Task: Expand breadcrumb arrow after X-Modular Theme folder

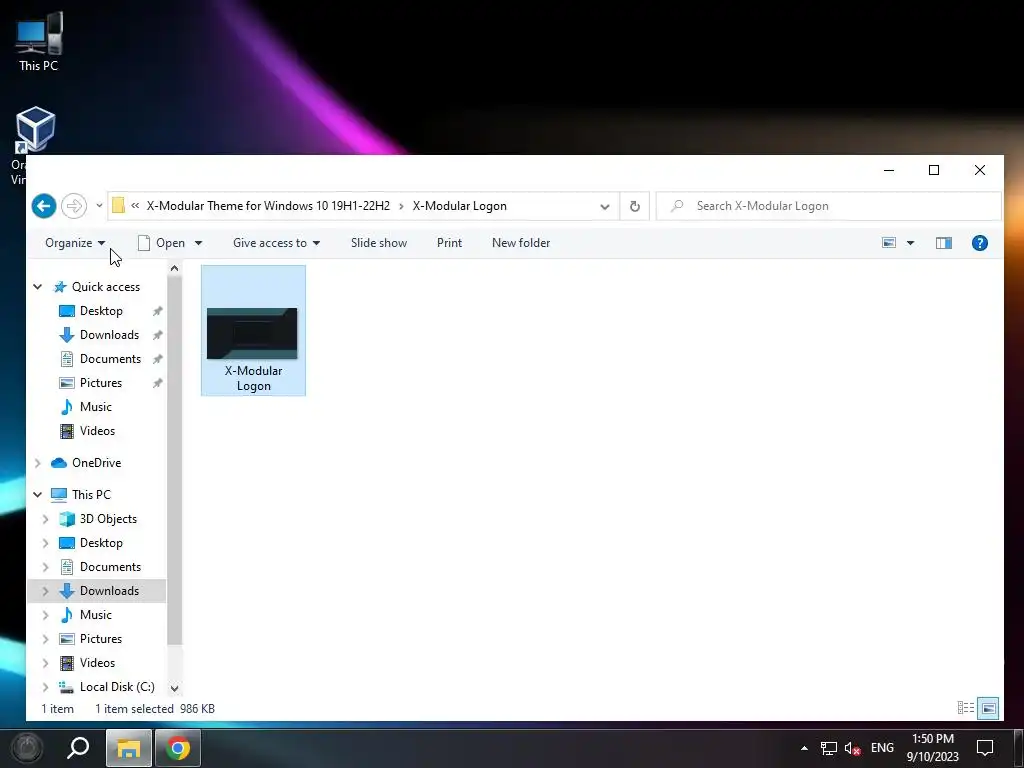Action: click(401, 206)
